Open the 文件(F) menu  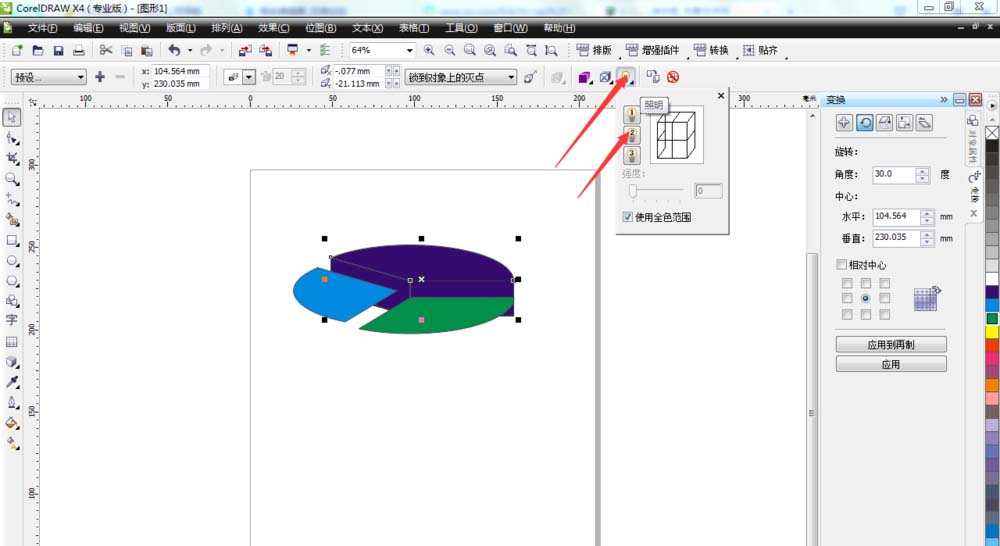click(42, 28)
